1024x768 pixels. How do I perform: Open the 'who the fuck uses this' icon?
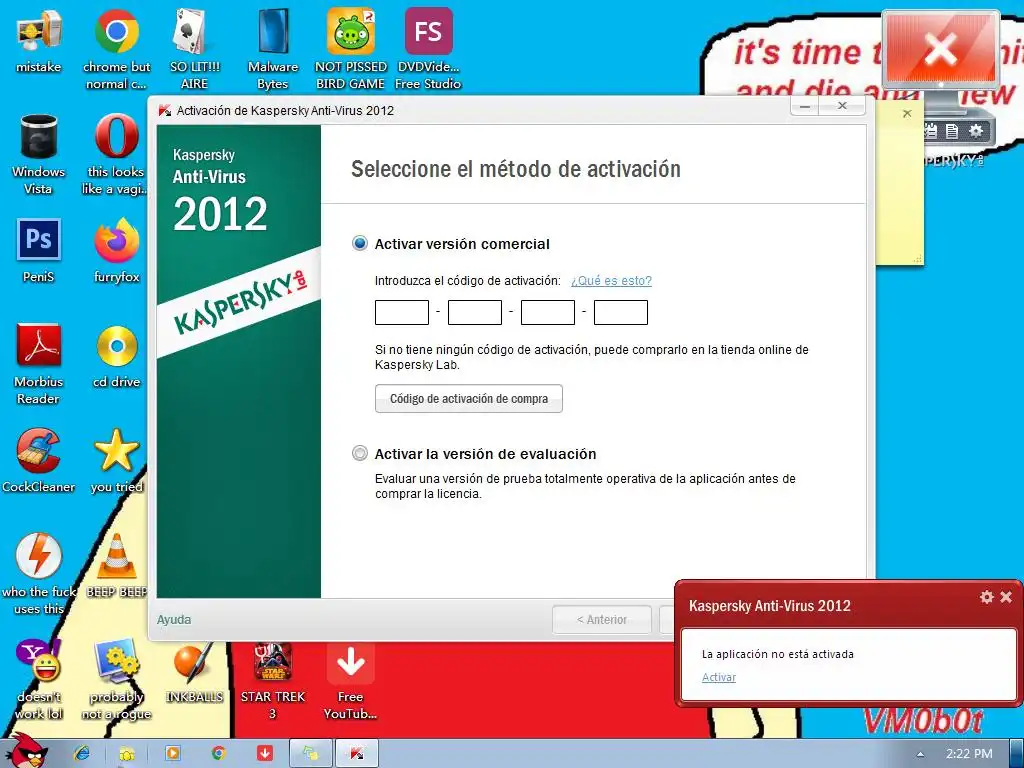point(39,574)
